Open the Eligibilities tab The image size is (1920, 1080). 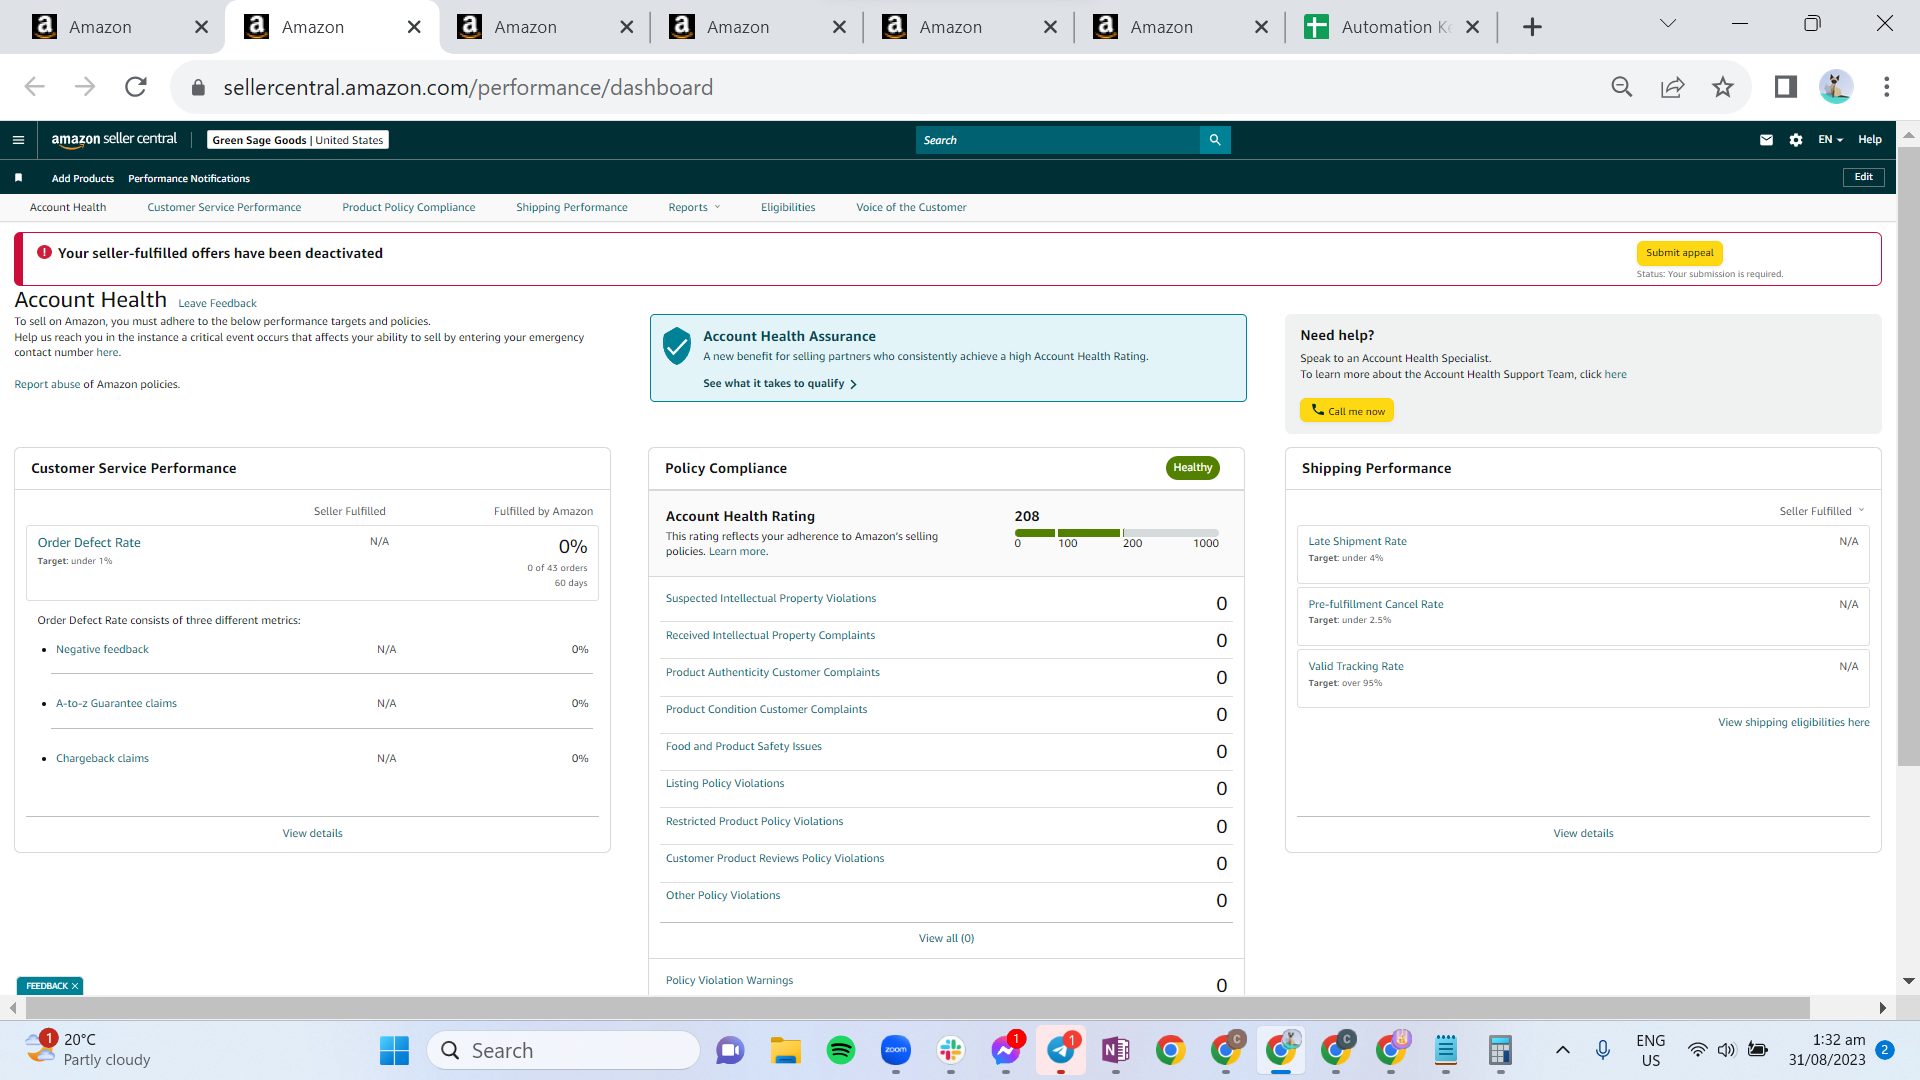click(788, 207)
